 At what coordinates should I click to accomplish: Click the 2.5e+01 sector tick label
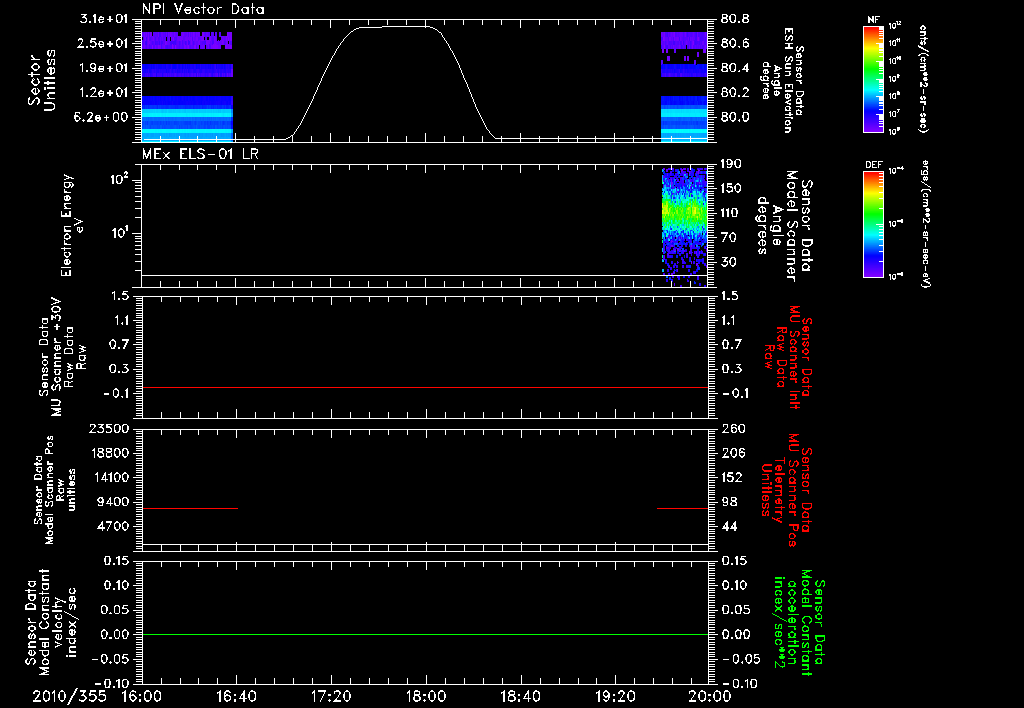[103, 43]
